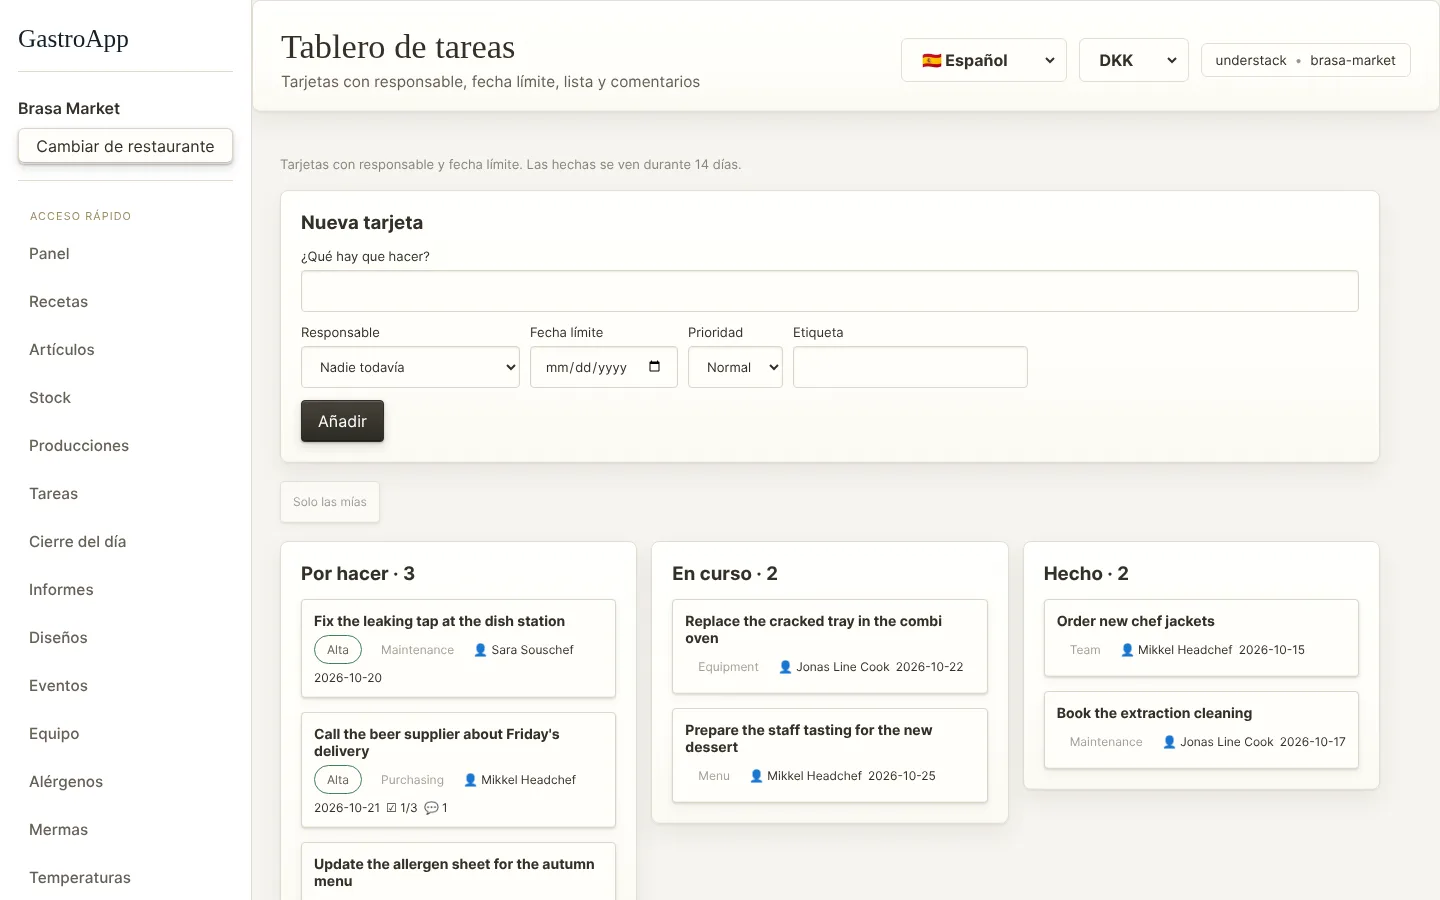1440x900 pixels.
Task: Click the GastroApp logo link
Action: click(73, 39)
